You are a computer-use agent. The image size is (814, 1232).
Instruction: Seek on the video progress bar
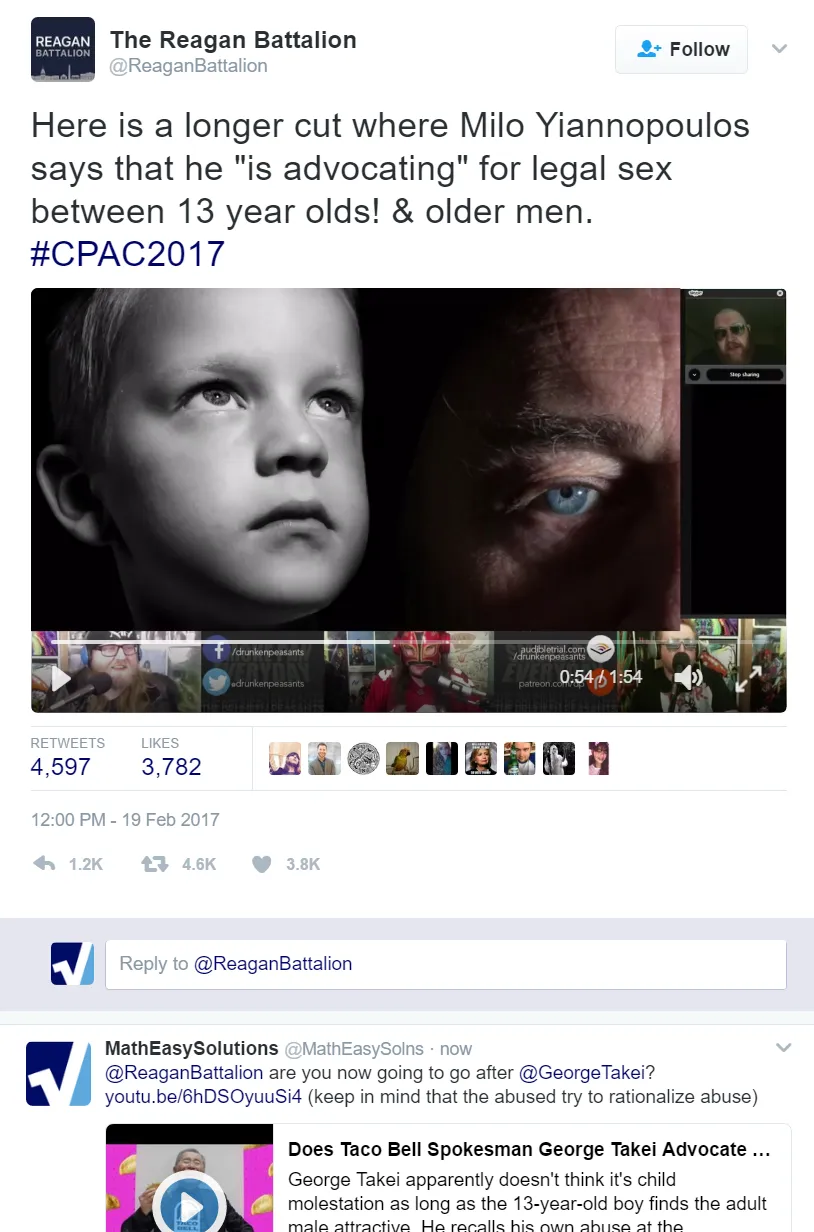[330, 640]
